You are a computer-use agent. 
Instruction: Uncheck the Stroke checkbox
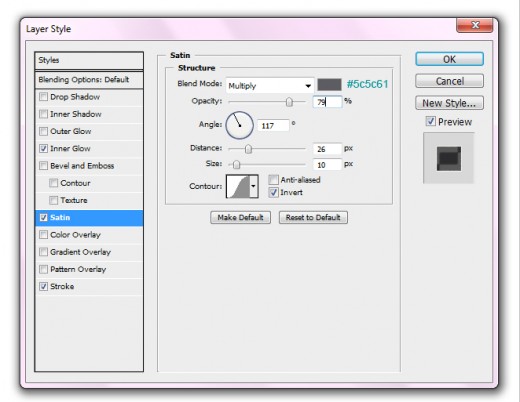pos(43,286)
